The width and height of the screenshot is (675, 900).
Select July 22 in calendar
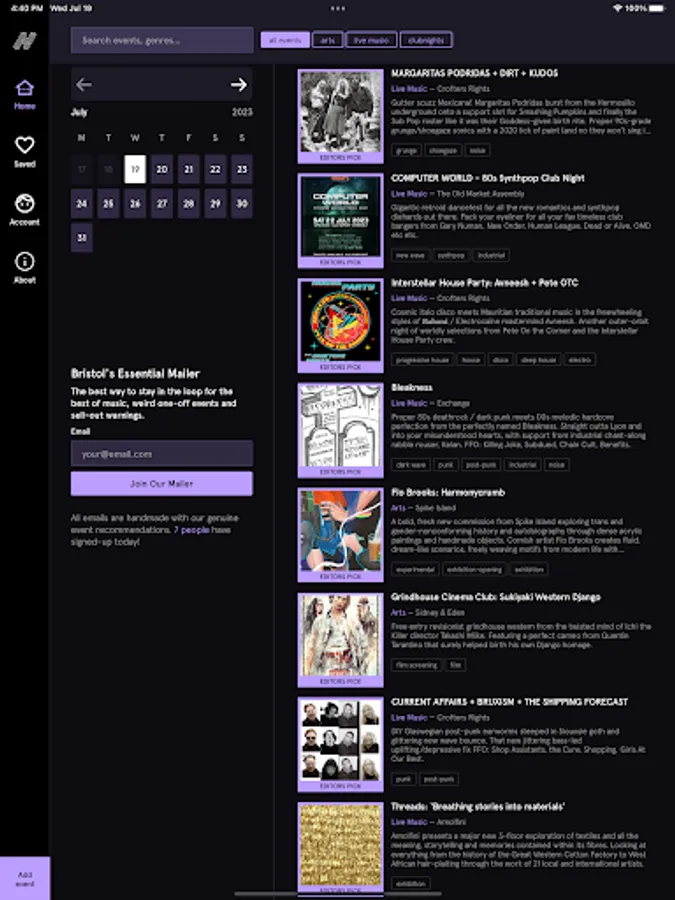tap(215, 169)
